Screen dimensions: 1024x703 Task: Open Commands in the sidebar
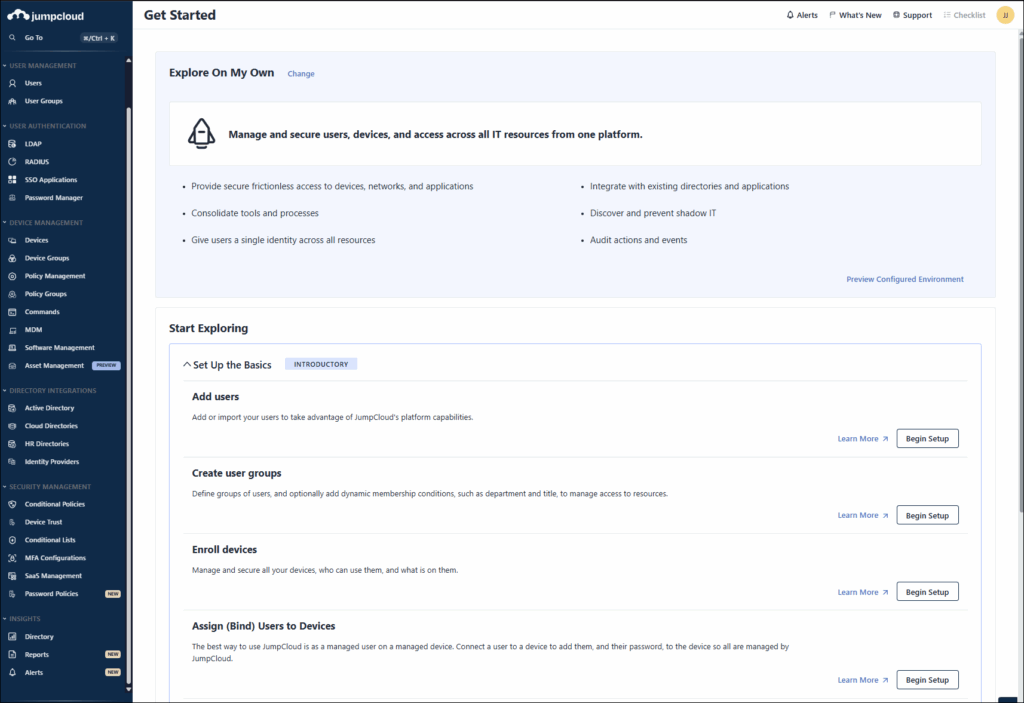(x=42, y=312)
